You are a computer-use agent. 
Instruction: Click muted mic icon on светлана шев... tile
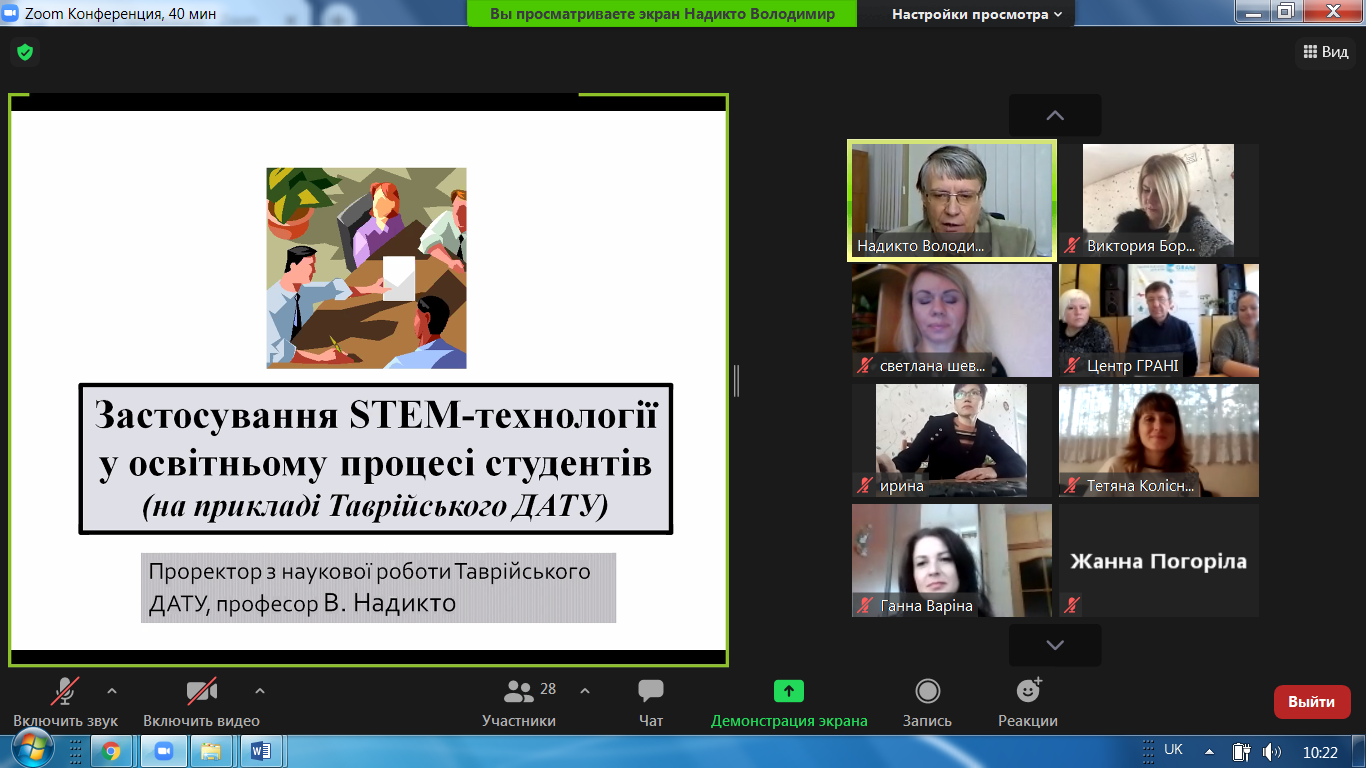pos(865,366)
